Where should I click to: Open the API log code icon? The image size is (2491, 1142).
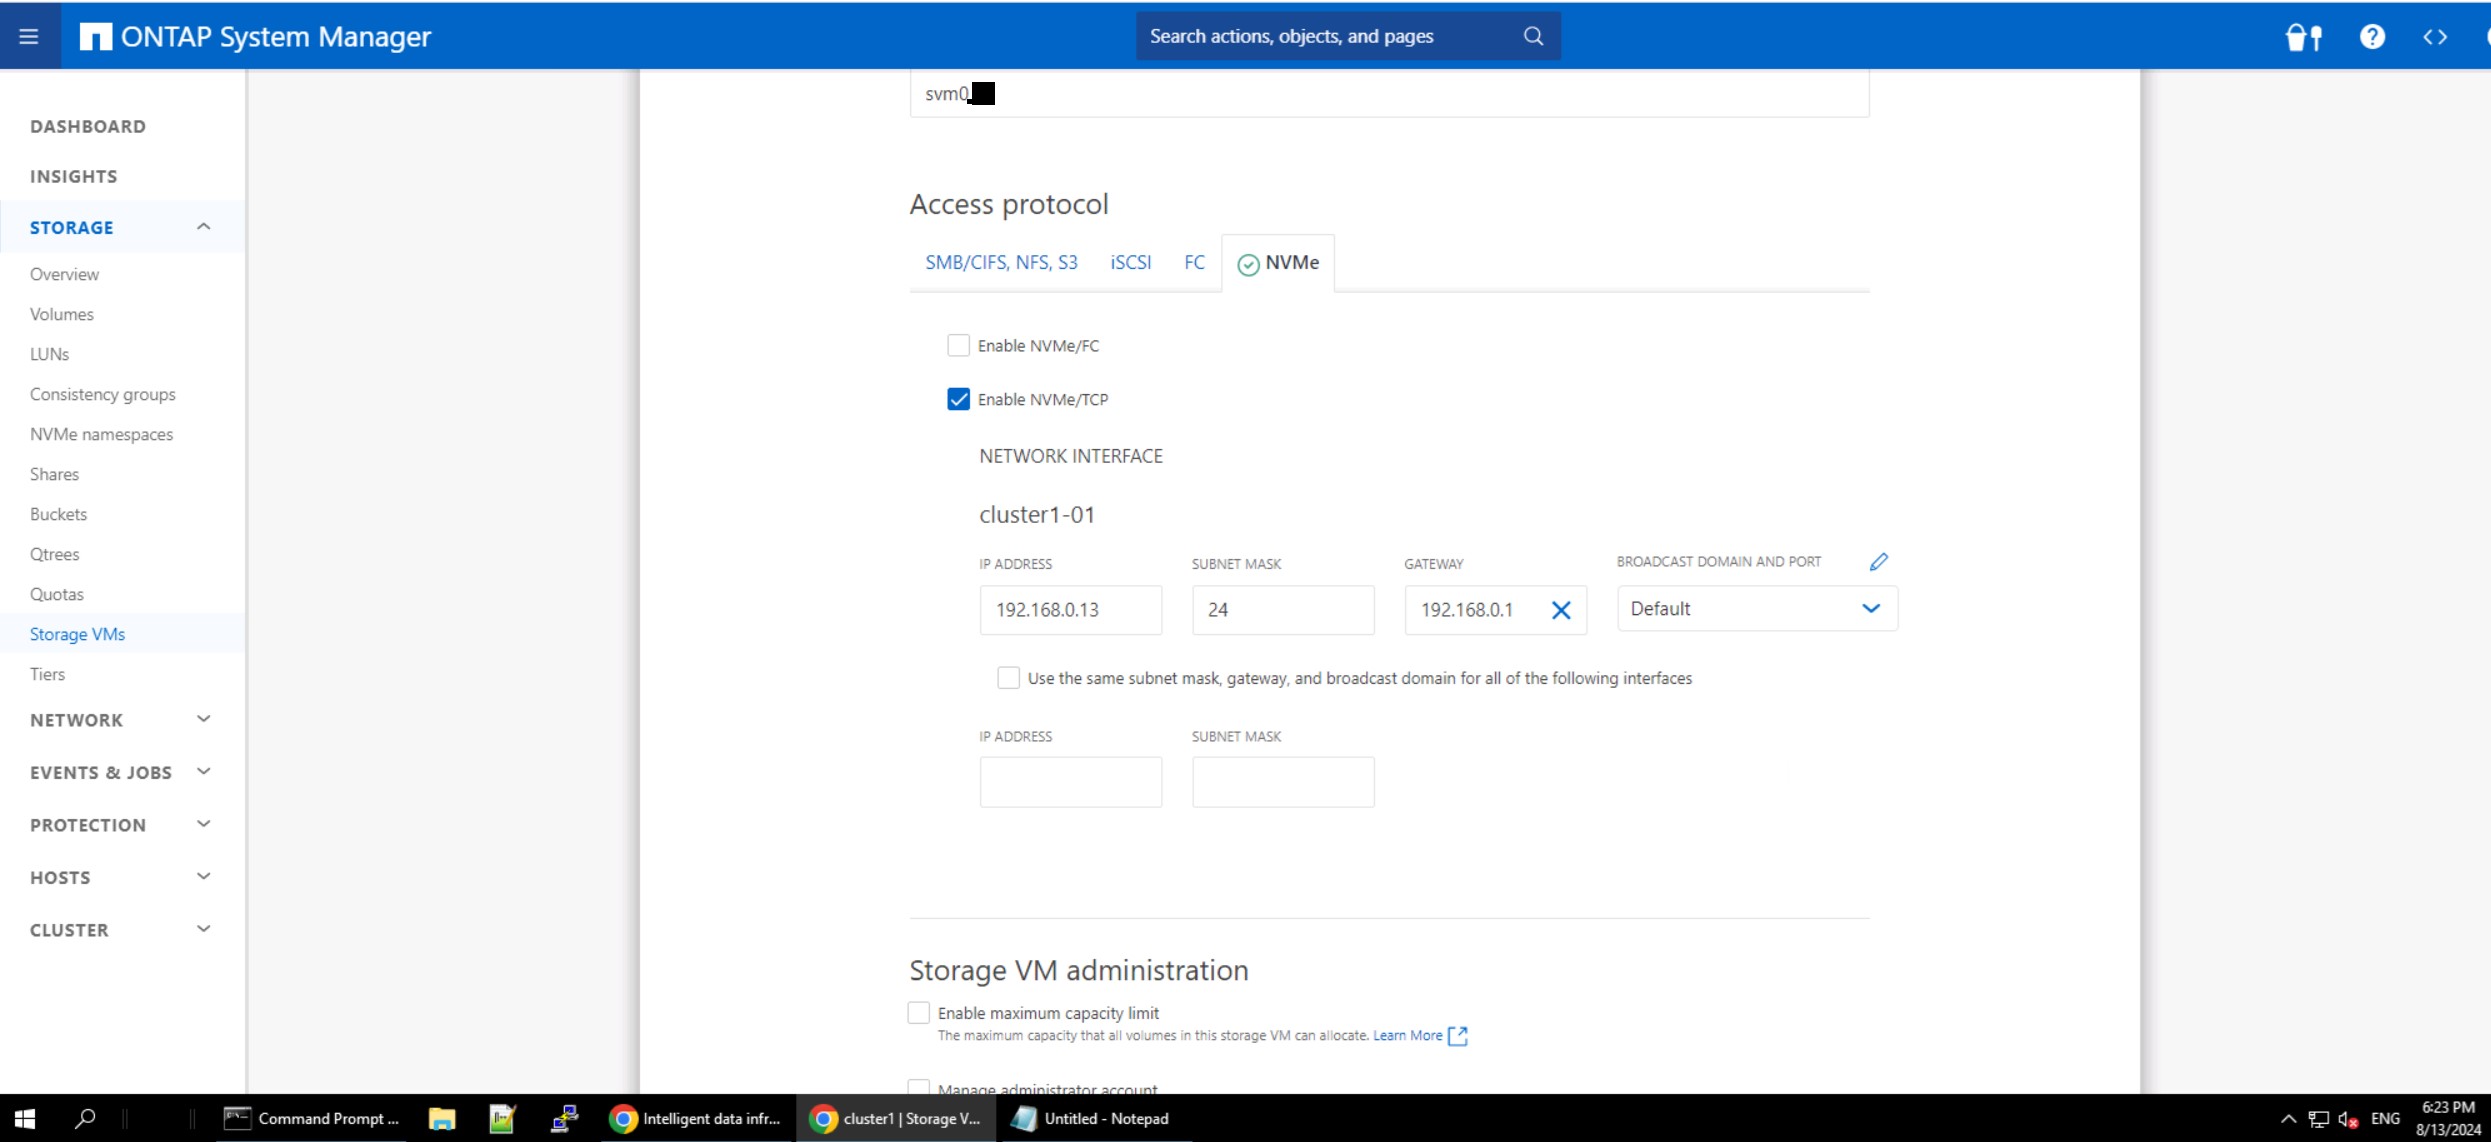(2435, 37)
